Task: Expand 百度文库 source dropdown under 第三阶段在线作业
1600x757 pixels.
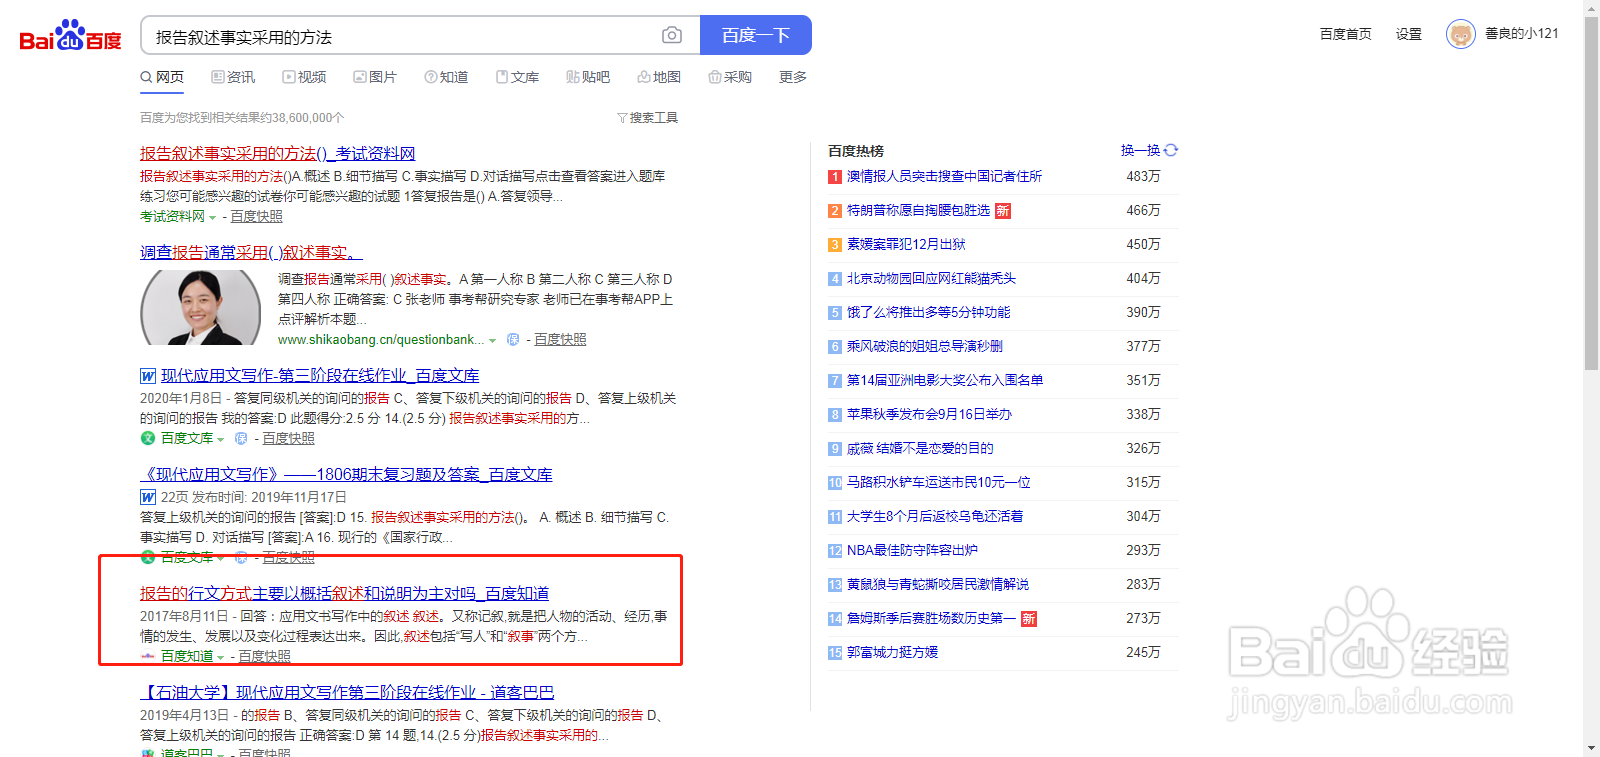Action: [x=220, y=439]
